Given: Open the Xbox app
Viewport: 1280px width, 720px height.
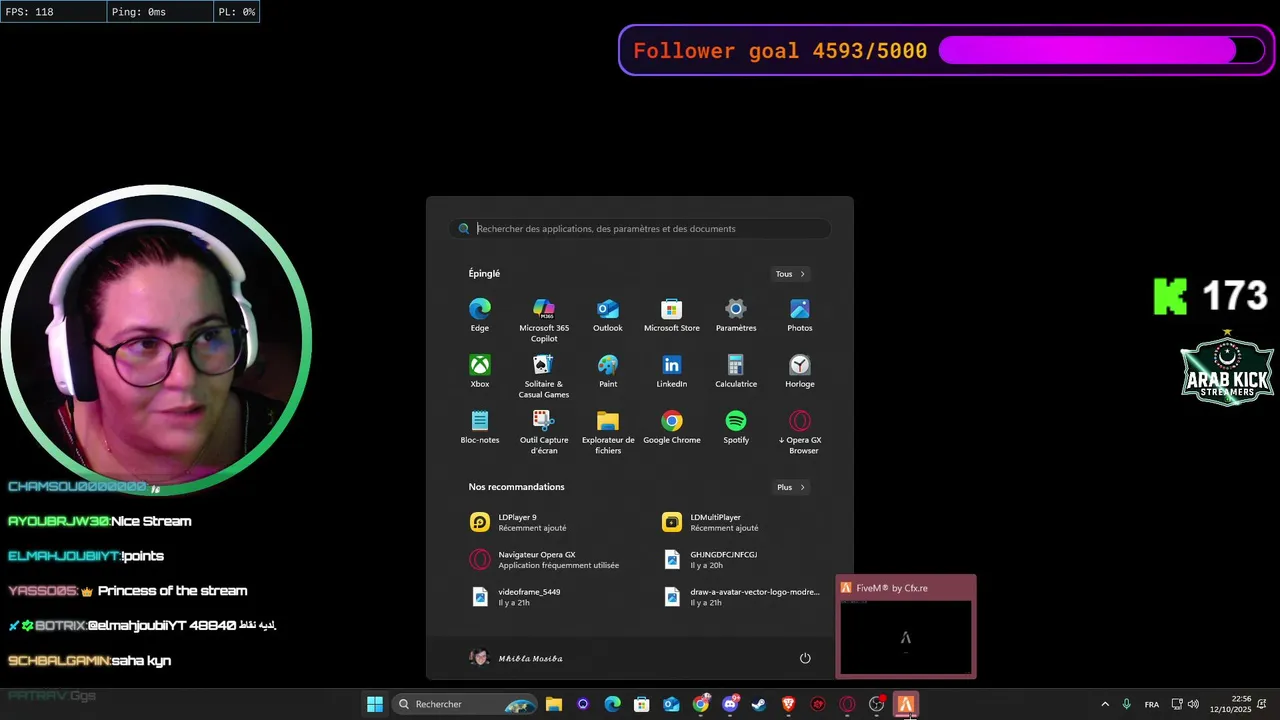Looking at the screenshot, I should [480, 370].
